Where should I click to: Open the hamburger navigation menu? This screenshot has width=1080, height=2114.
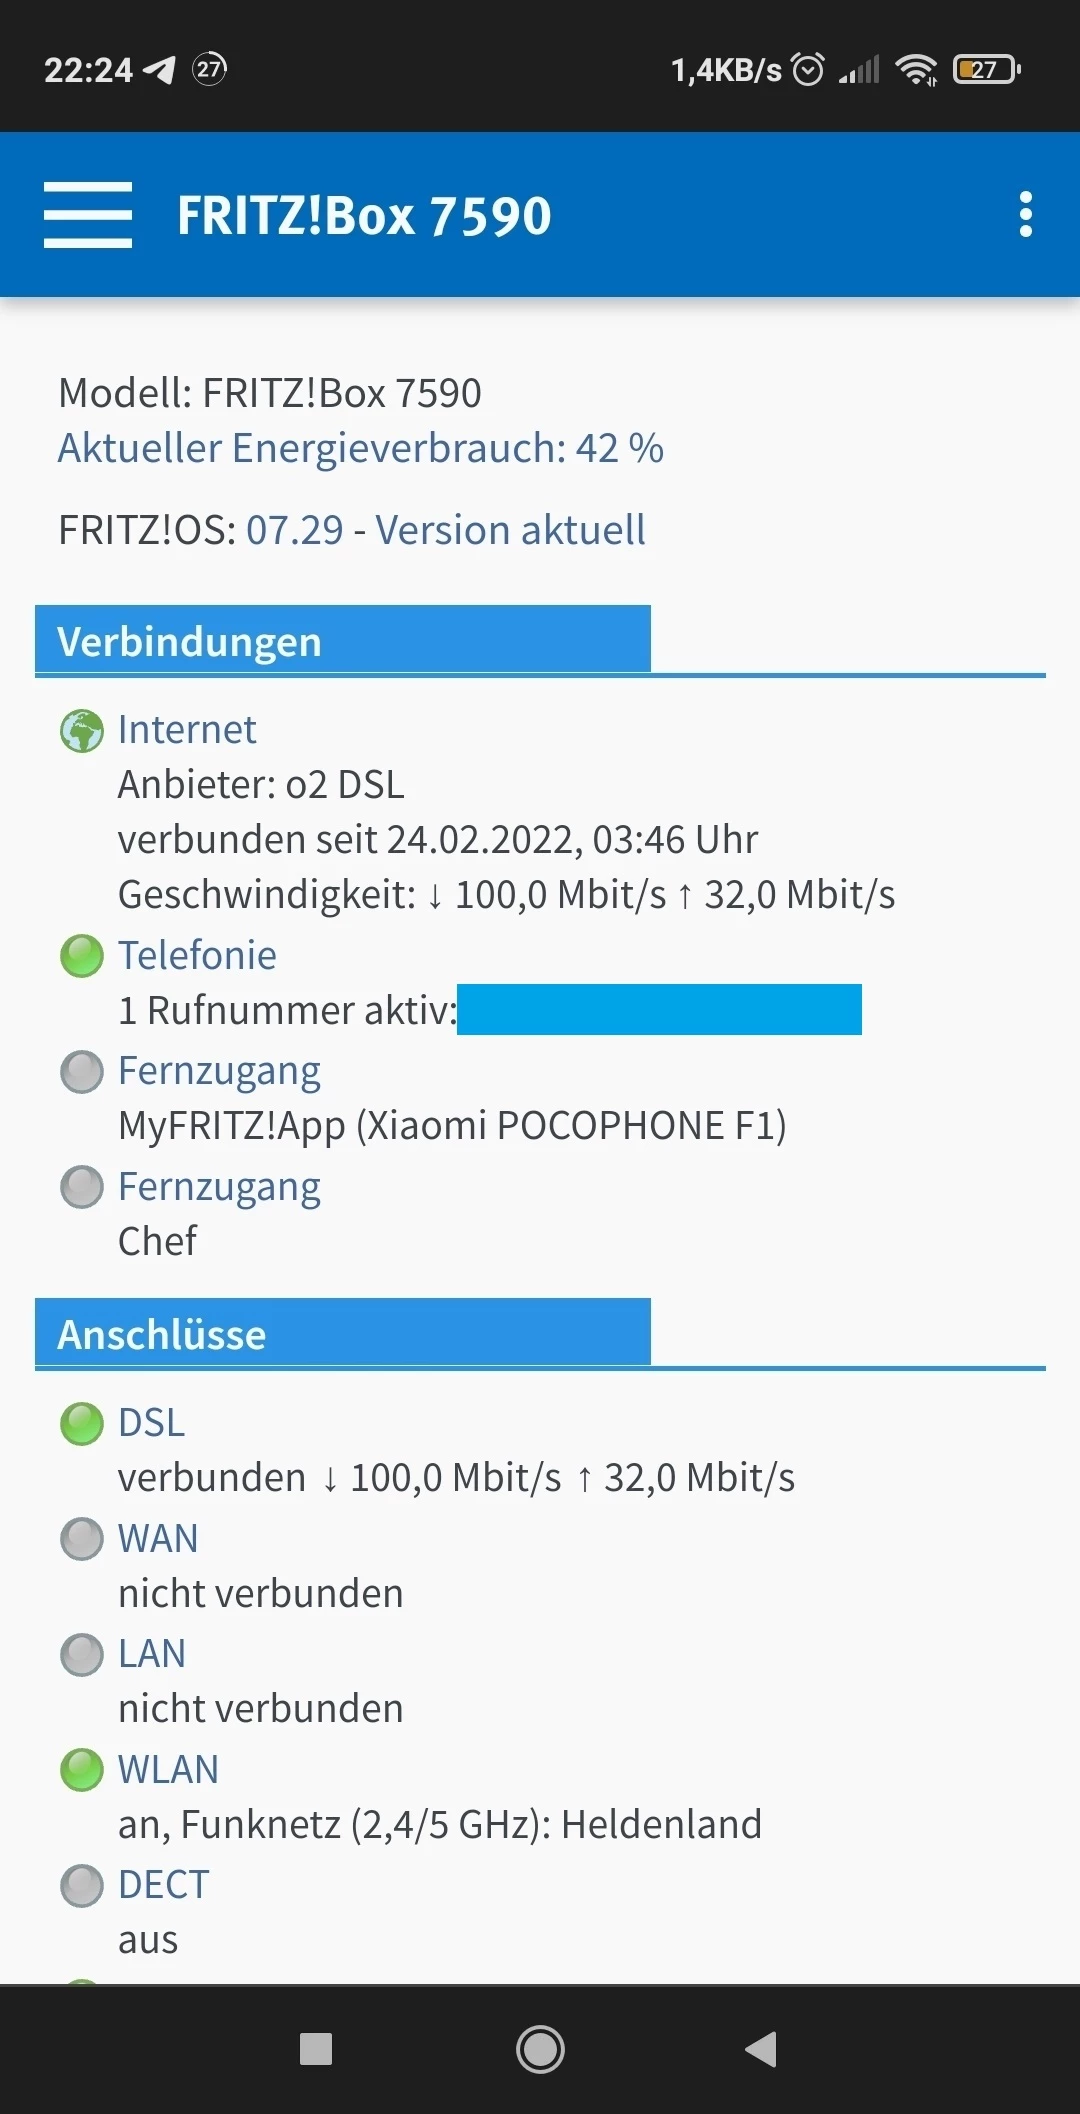pos(88,215)
